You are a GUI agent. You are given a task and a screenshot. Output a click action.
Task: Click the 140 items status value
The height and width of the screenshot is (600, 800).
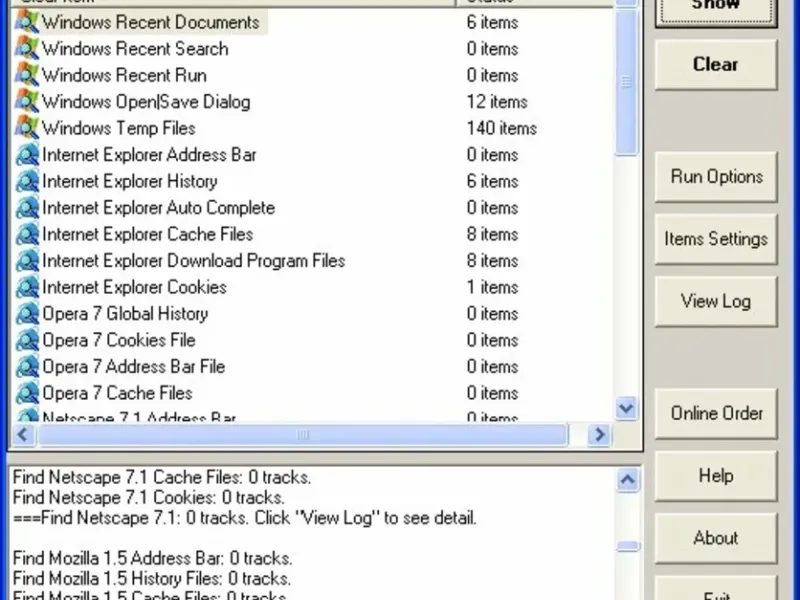[502, 128]
